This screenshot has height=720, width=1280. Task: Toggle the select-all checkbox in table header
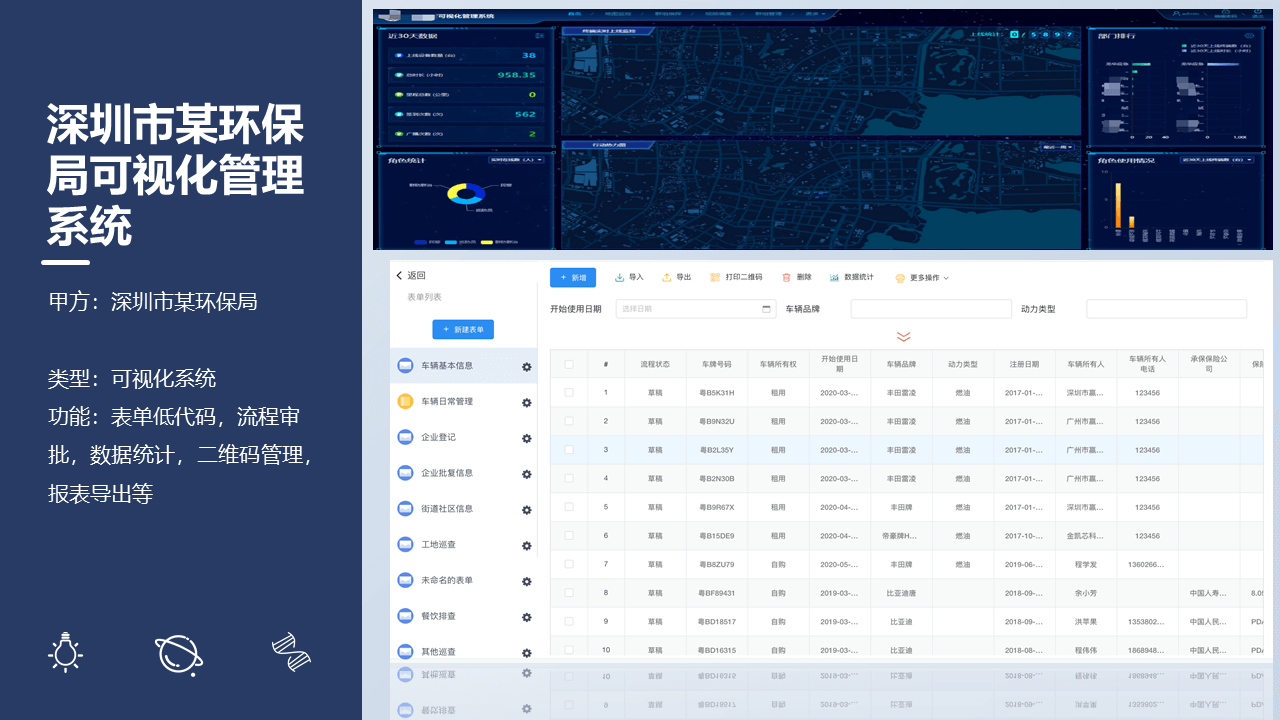569,364
